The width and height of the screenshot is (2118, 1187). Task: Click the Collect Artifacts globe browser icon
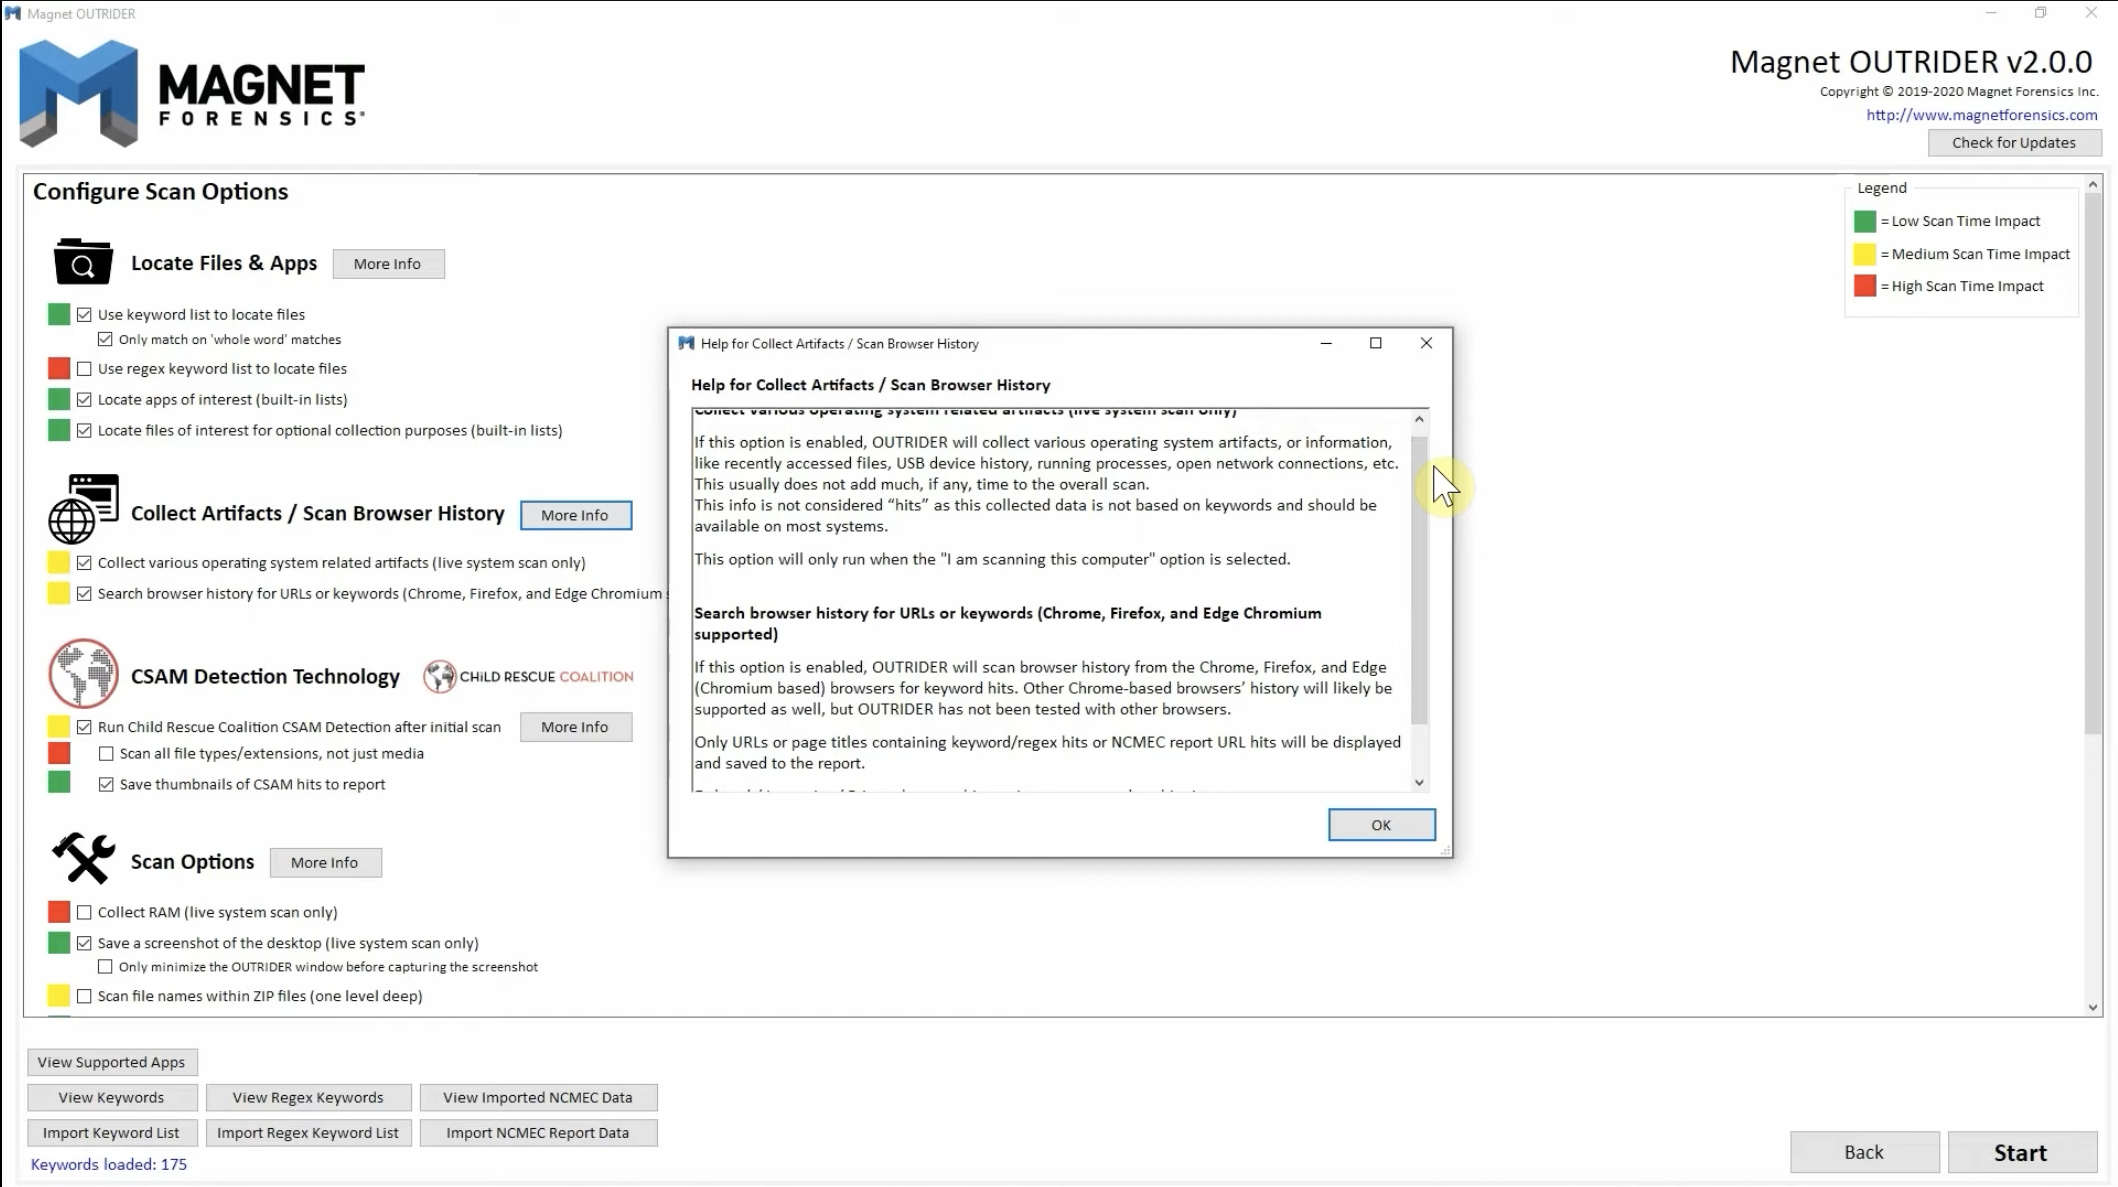pos(84,508)
